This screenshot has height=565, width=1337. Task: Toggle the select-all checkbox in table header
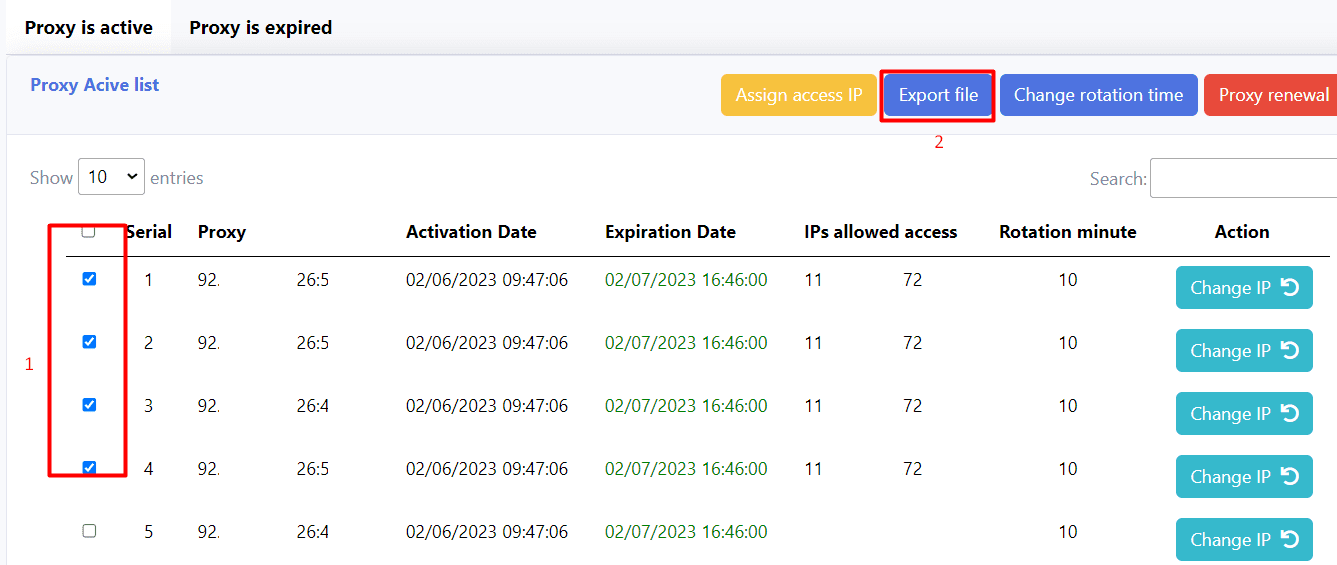[x=89, y=232]
